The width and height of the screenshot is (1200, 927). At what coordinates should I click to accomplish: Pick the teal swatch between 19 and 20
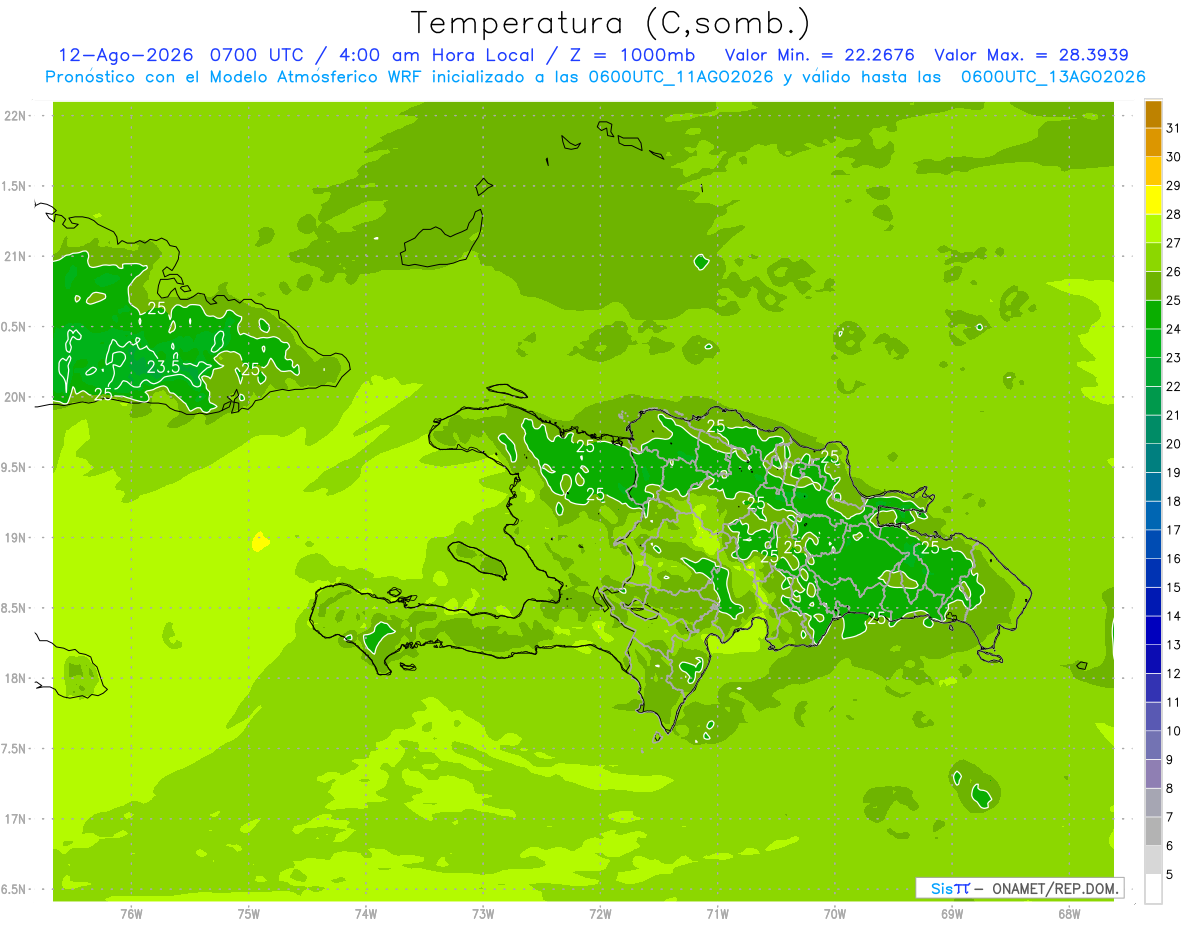(x=1153, y=458)
